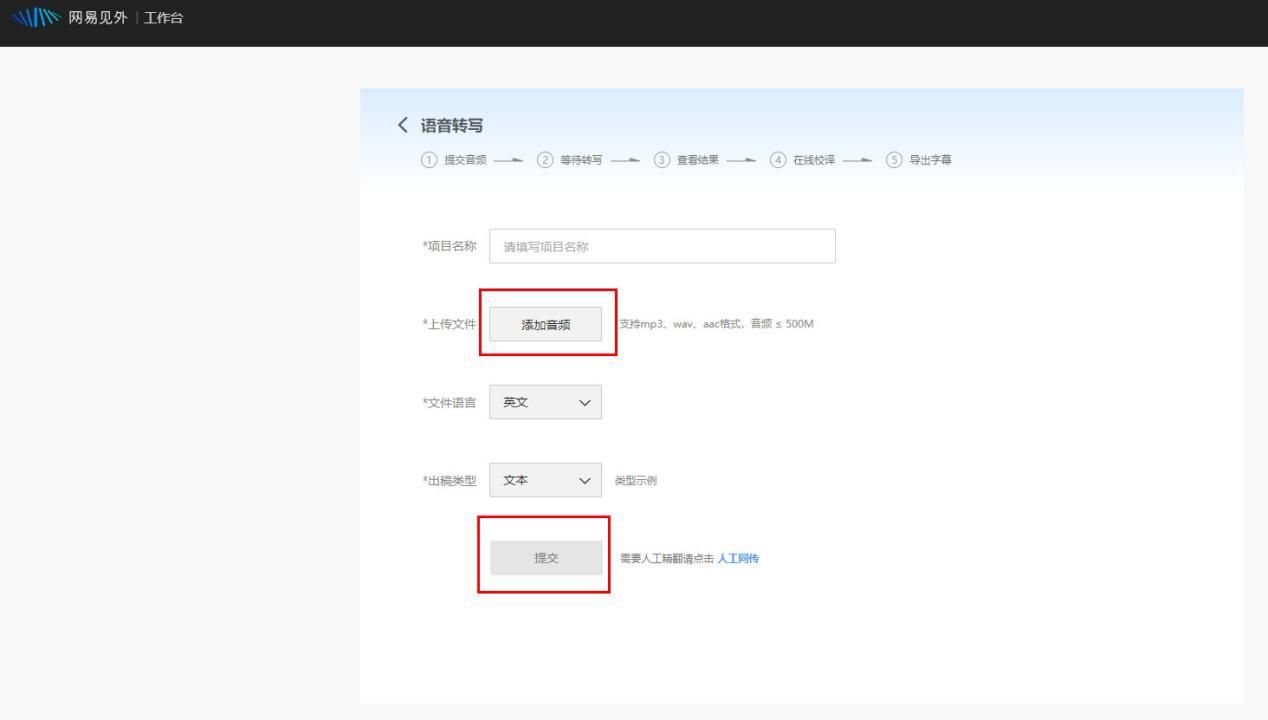Select step 2 等待转写
The width and height of the screenshot is (1268, 720).
570,160
